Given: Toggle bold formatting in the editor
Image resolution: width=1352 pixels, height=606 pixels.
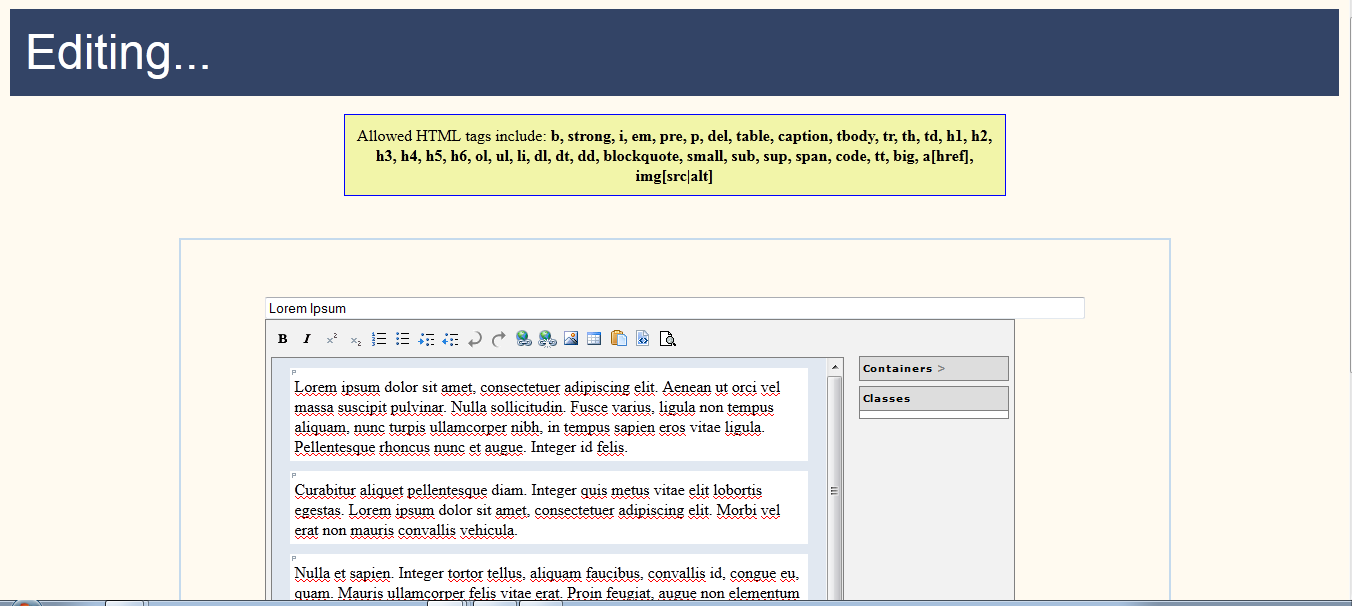Looking at the screenshot, I should (x=283, y=338).
